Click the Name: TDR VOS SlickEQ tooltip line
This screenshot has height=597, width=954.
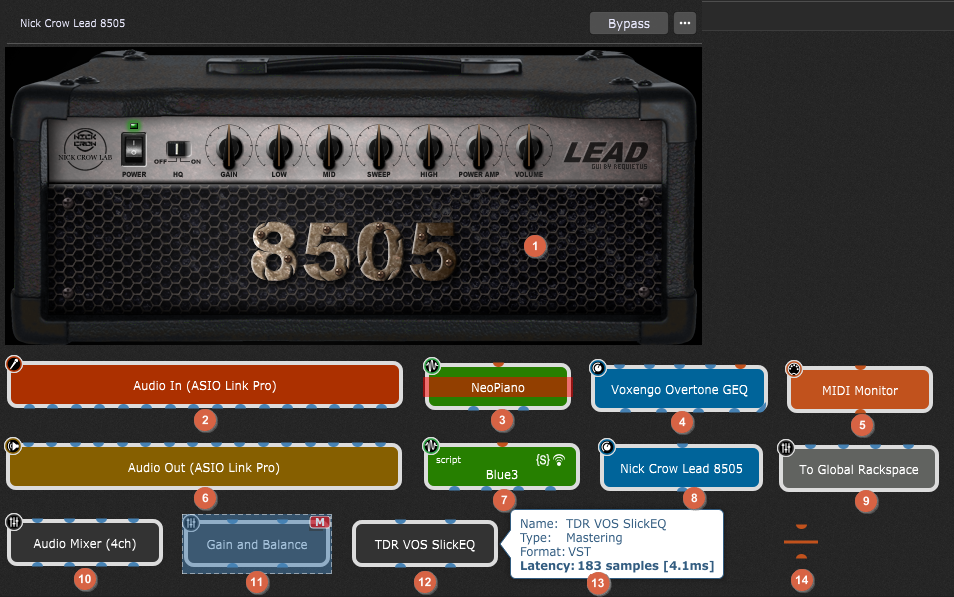pyautogui.click(x=593, y=523)
